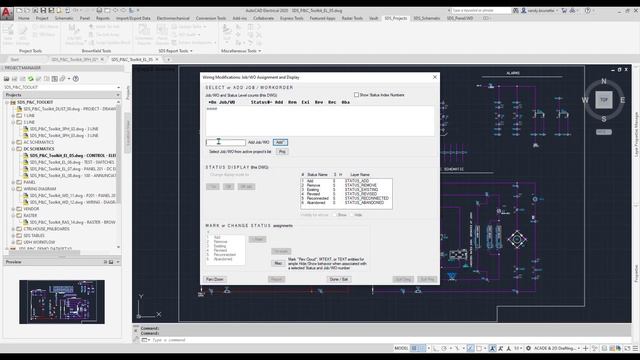The height and width of the screenshot is (360, 640).
Task: Expand the PANEL folder in project tree
Action: click(13, 182)
